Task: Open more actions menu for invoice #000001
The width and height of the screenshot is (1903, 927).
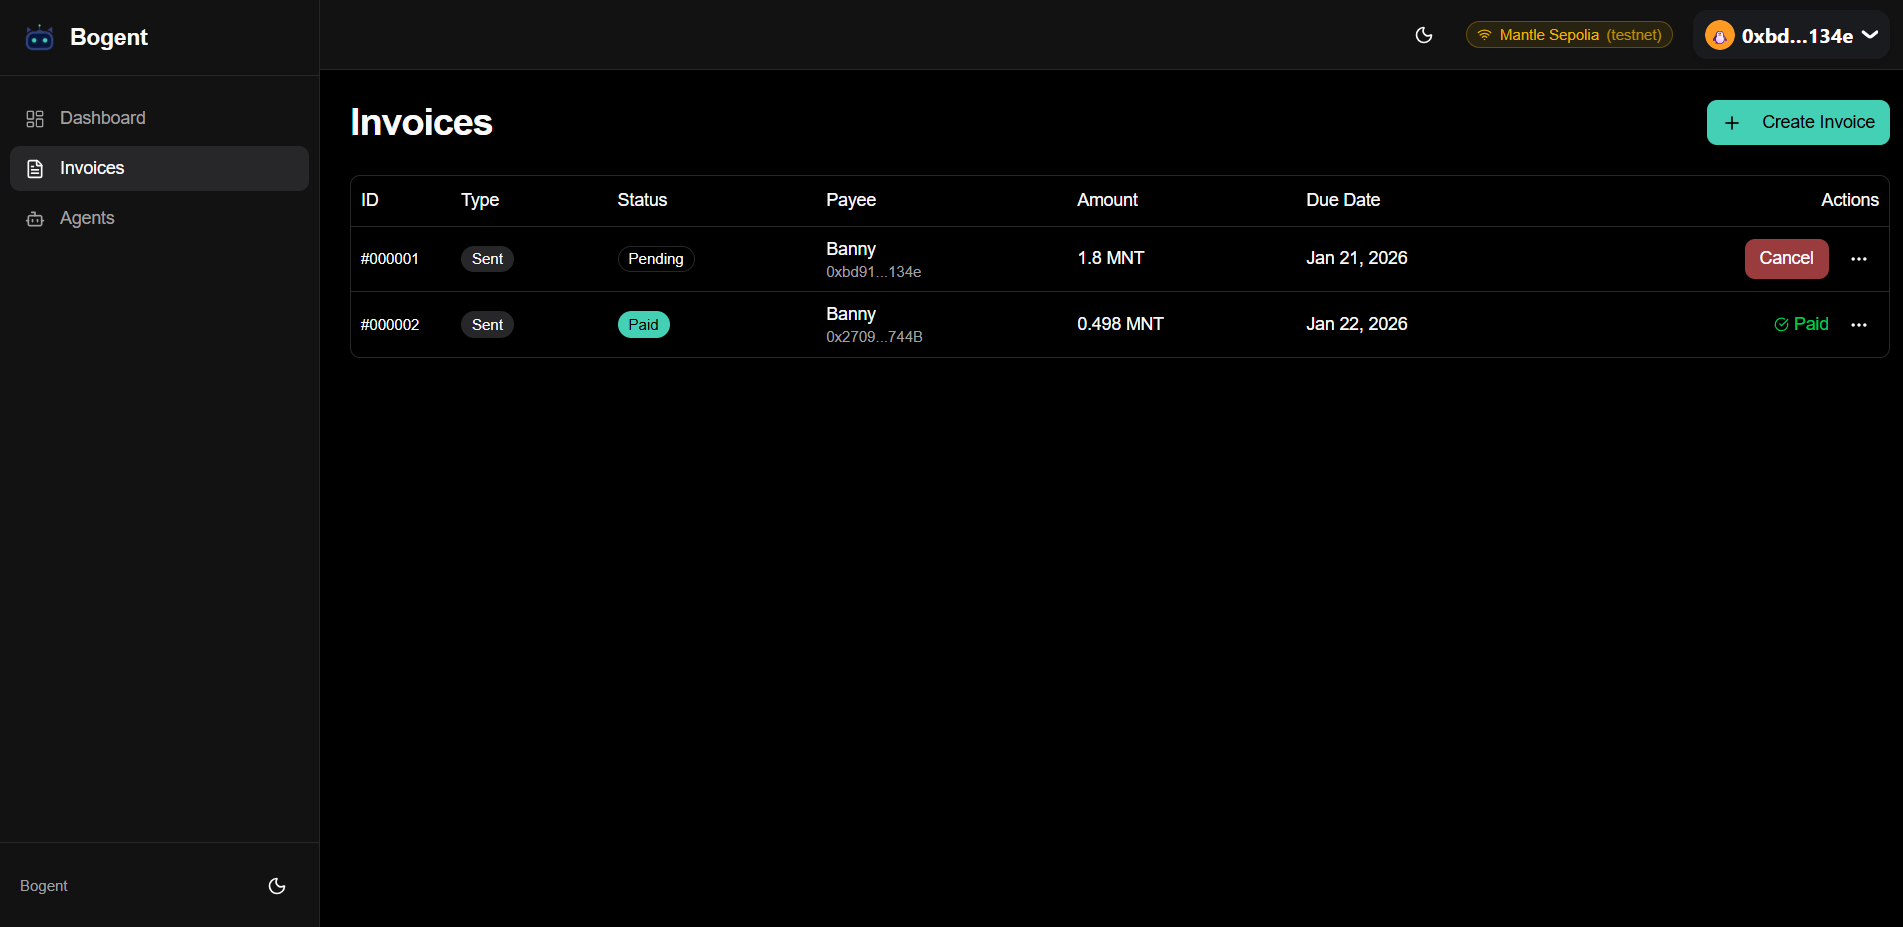Action: coord(1859,259)
